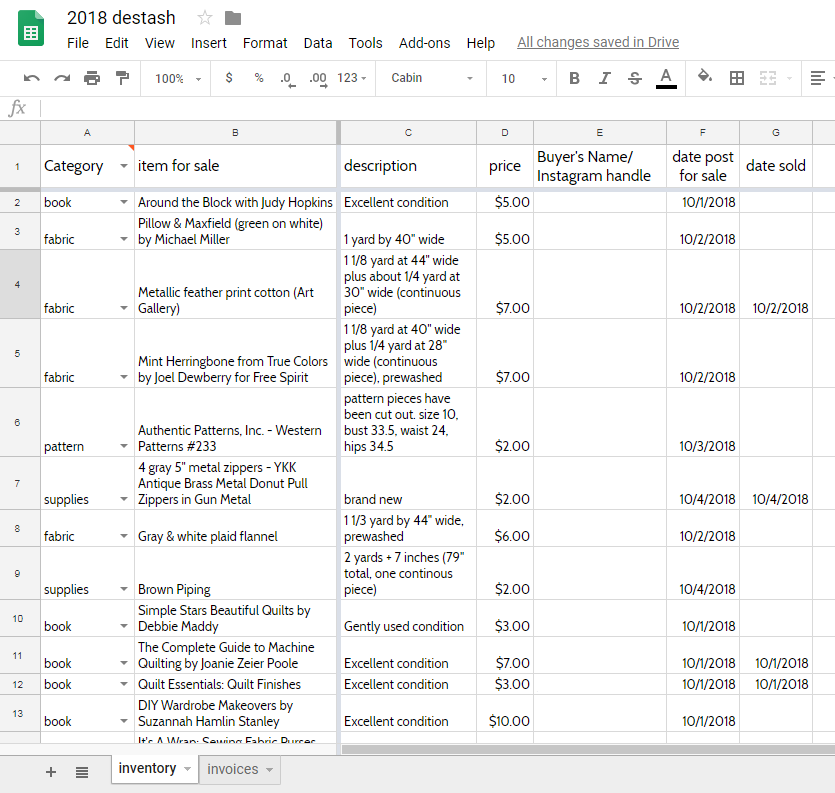Toggle bold formatting
This screenshot has width=835, height=793.
(x=574, y=78)
